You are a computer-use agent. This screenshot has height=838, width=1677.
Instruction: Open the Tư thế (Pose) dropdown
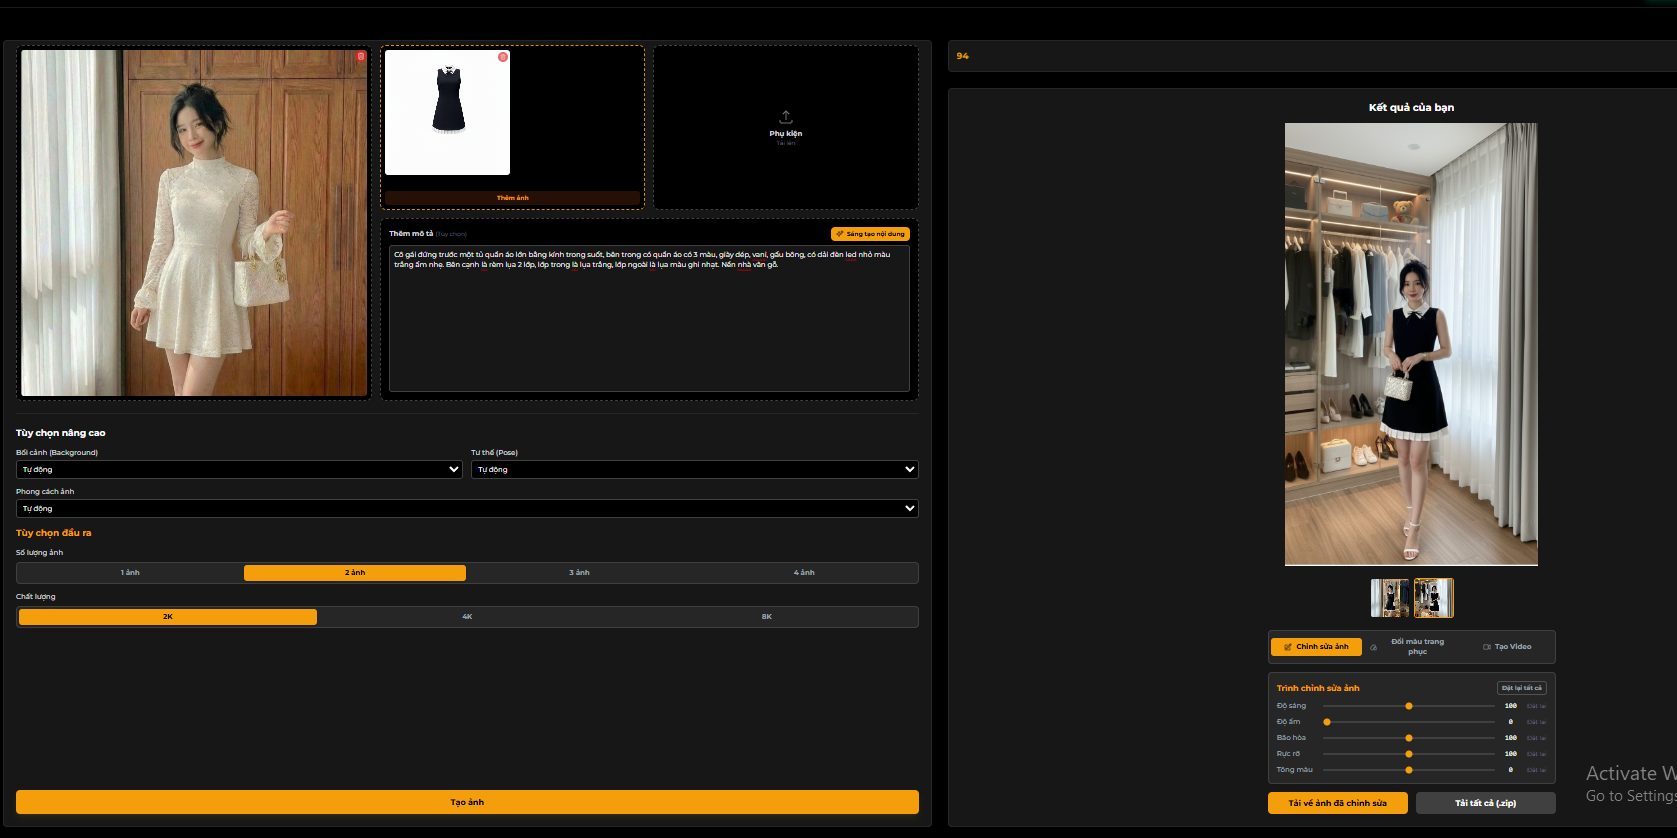point(694,469)
